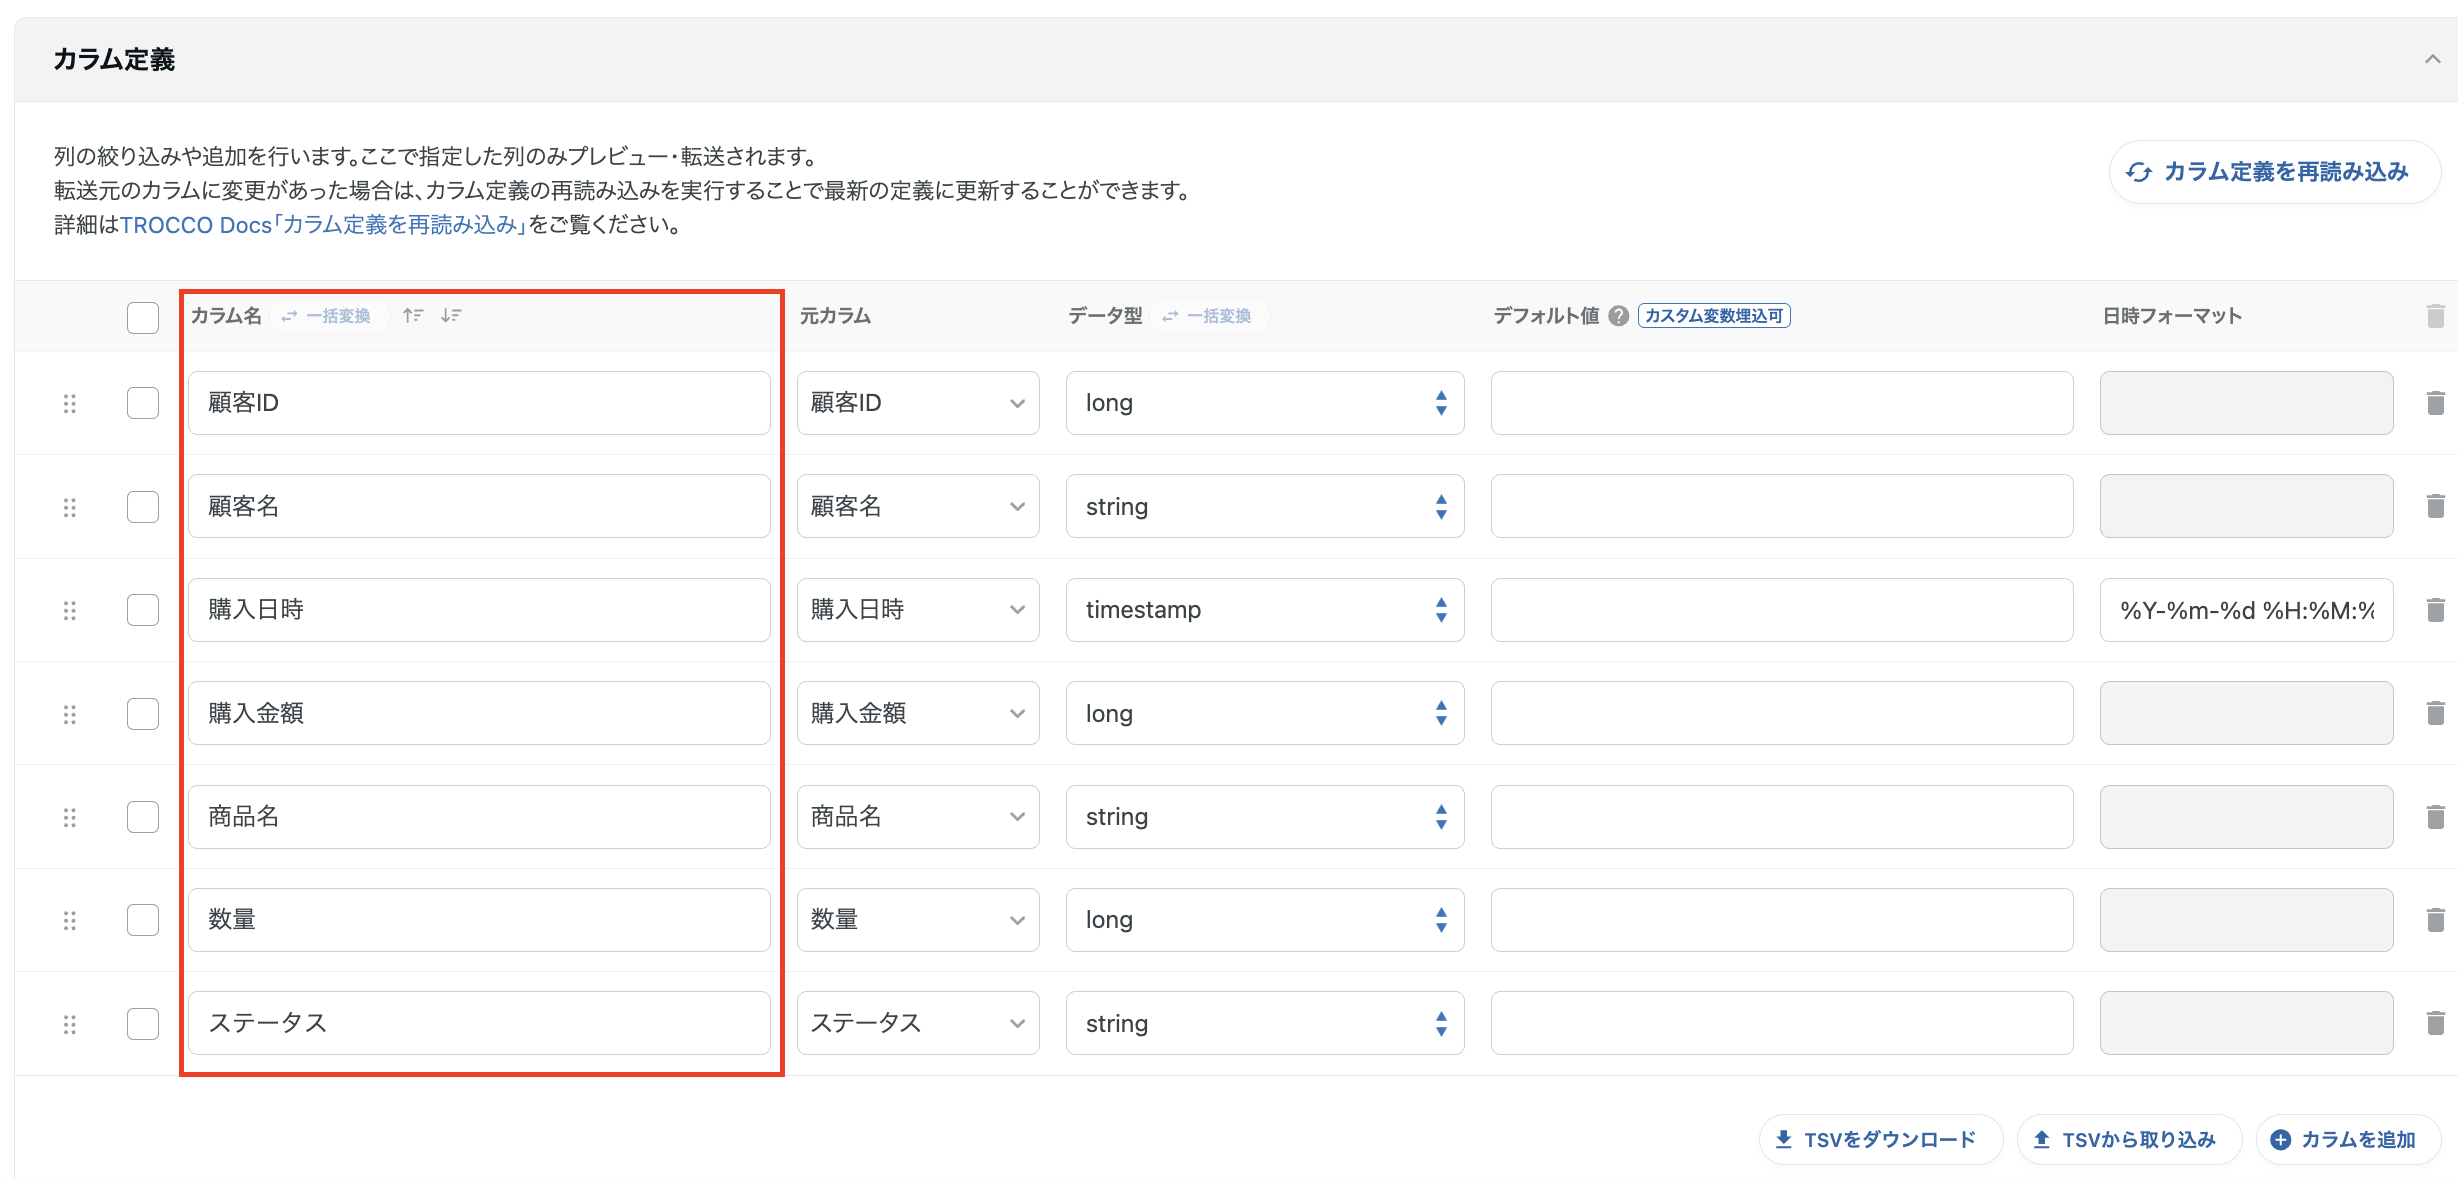Focus the default value field for 数量
The height and width of the screenshot is (1178, 2458).
(1782, 920)
